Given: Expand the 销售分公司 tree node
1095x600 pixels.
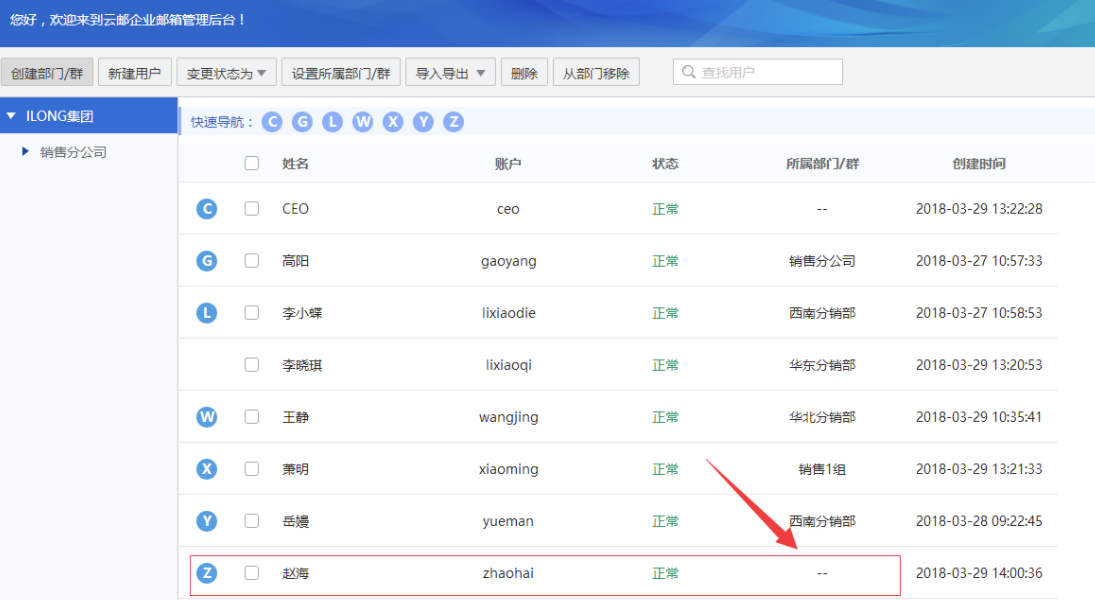Looking at the screenshot, I should click(25, 152).
